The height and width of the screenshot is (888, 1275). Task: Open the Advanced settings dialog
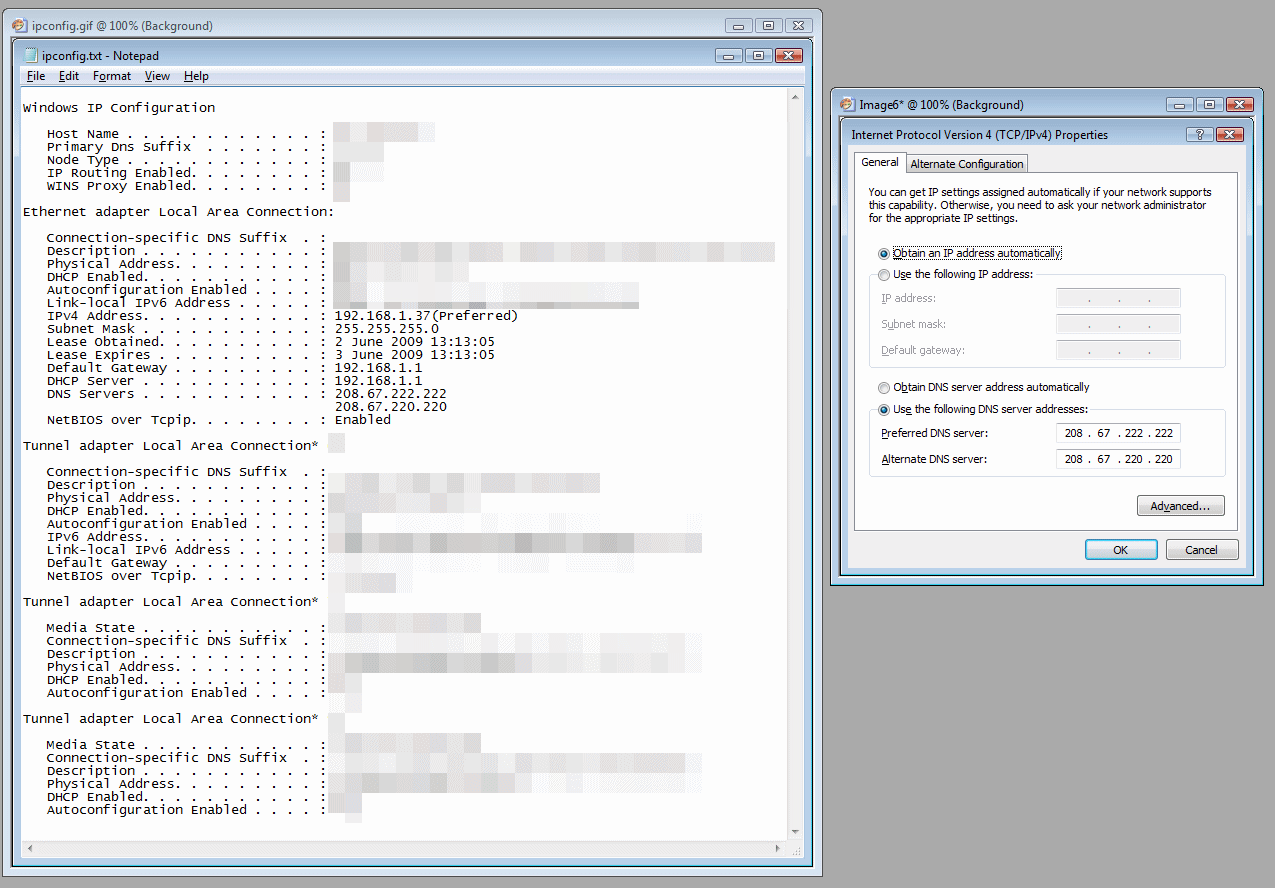pyautogui.click(x=1180, y=507)
